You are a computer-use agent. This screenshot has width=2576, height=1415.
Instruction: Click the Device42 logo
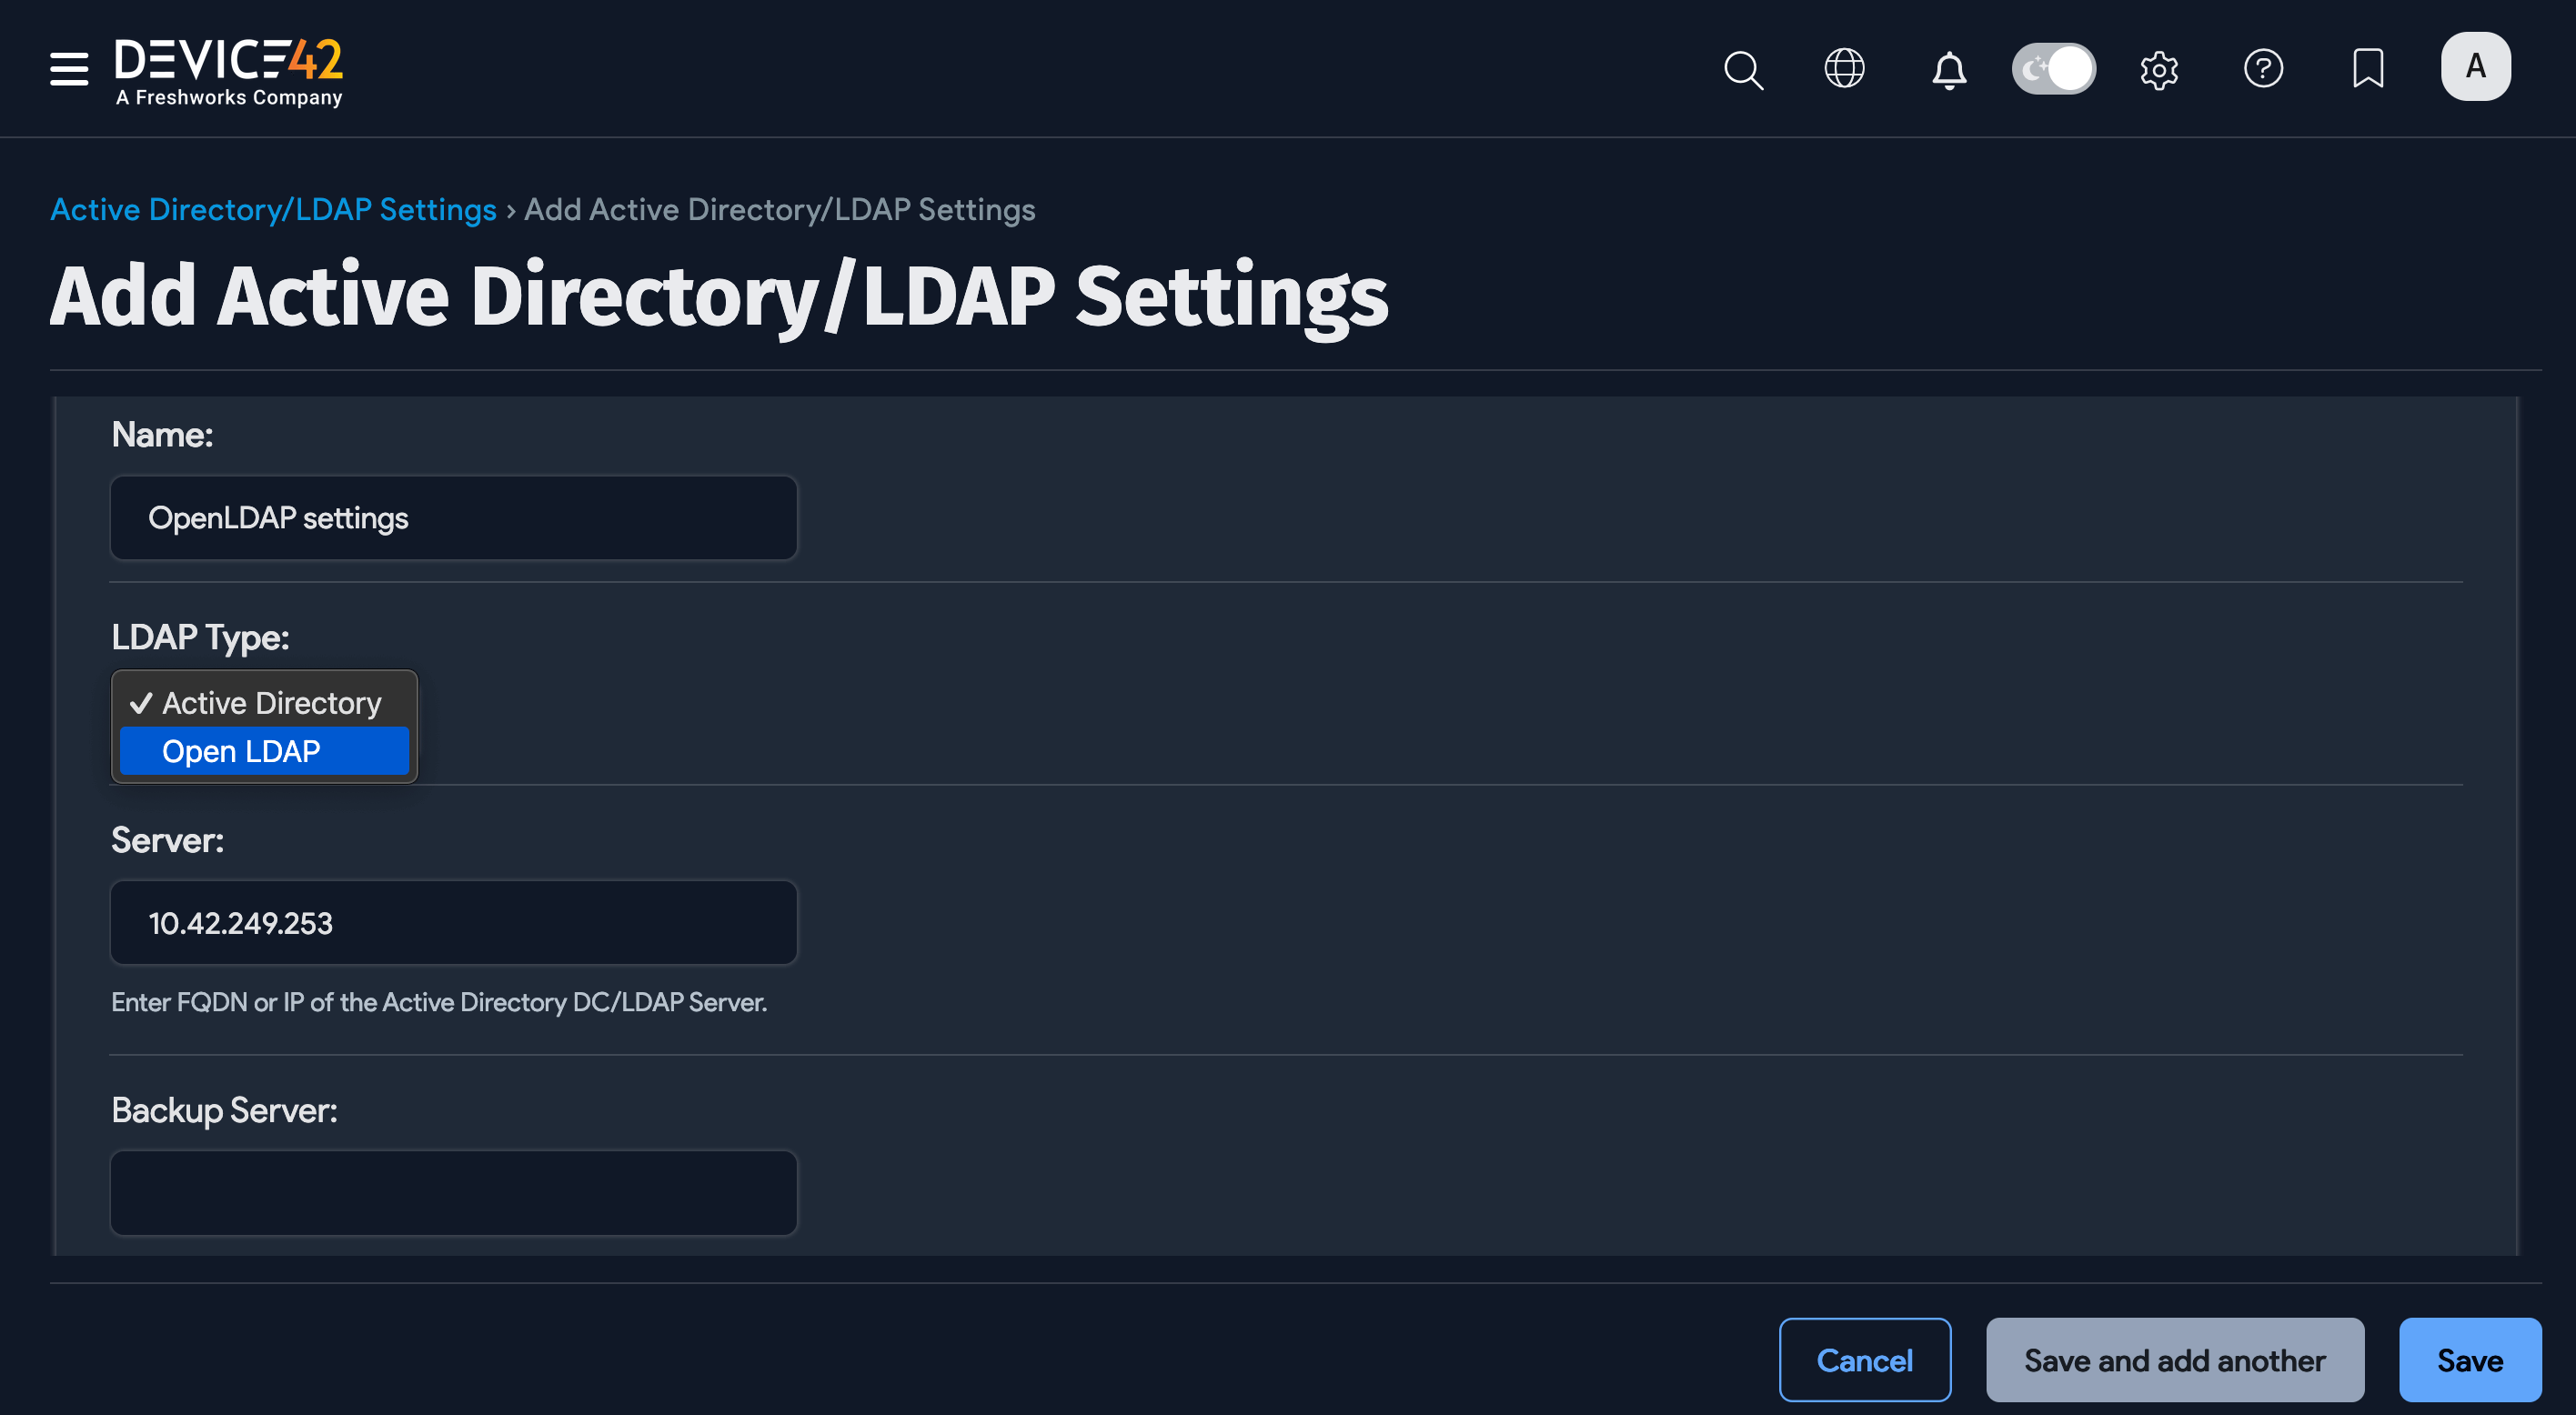pos(228,69)
